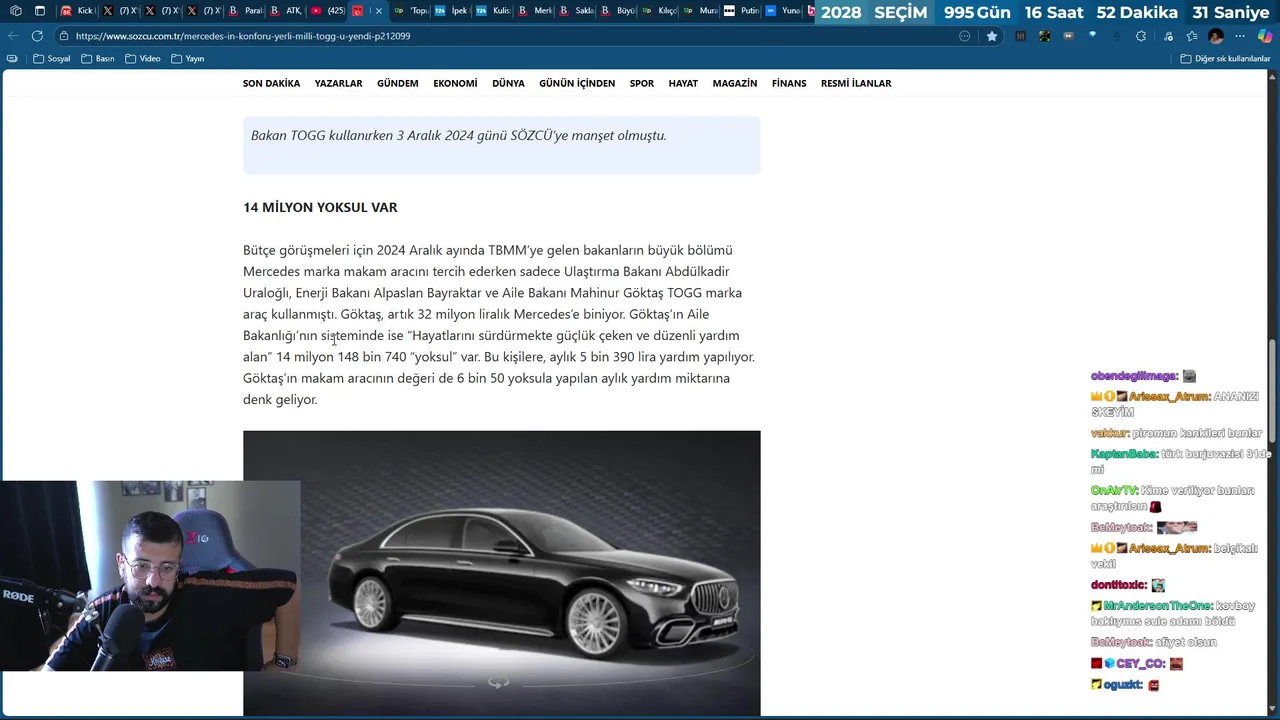The image size is (1280, 720).
Task: Switch to the Kick browser tab
Action: pyautogui.click(x=77, y=11)
